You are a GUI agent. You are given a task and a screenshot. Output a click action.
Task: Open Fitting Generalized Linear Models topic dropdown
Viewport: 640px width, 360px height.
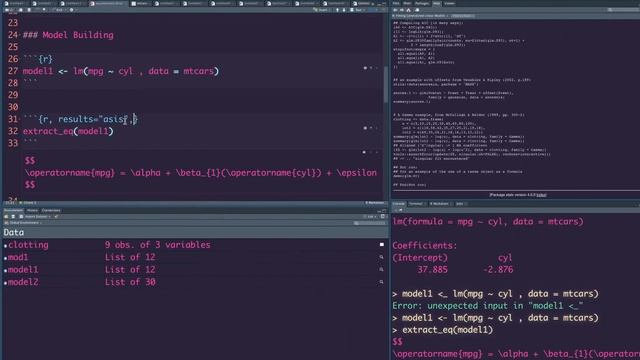419,16
